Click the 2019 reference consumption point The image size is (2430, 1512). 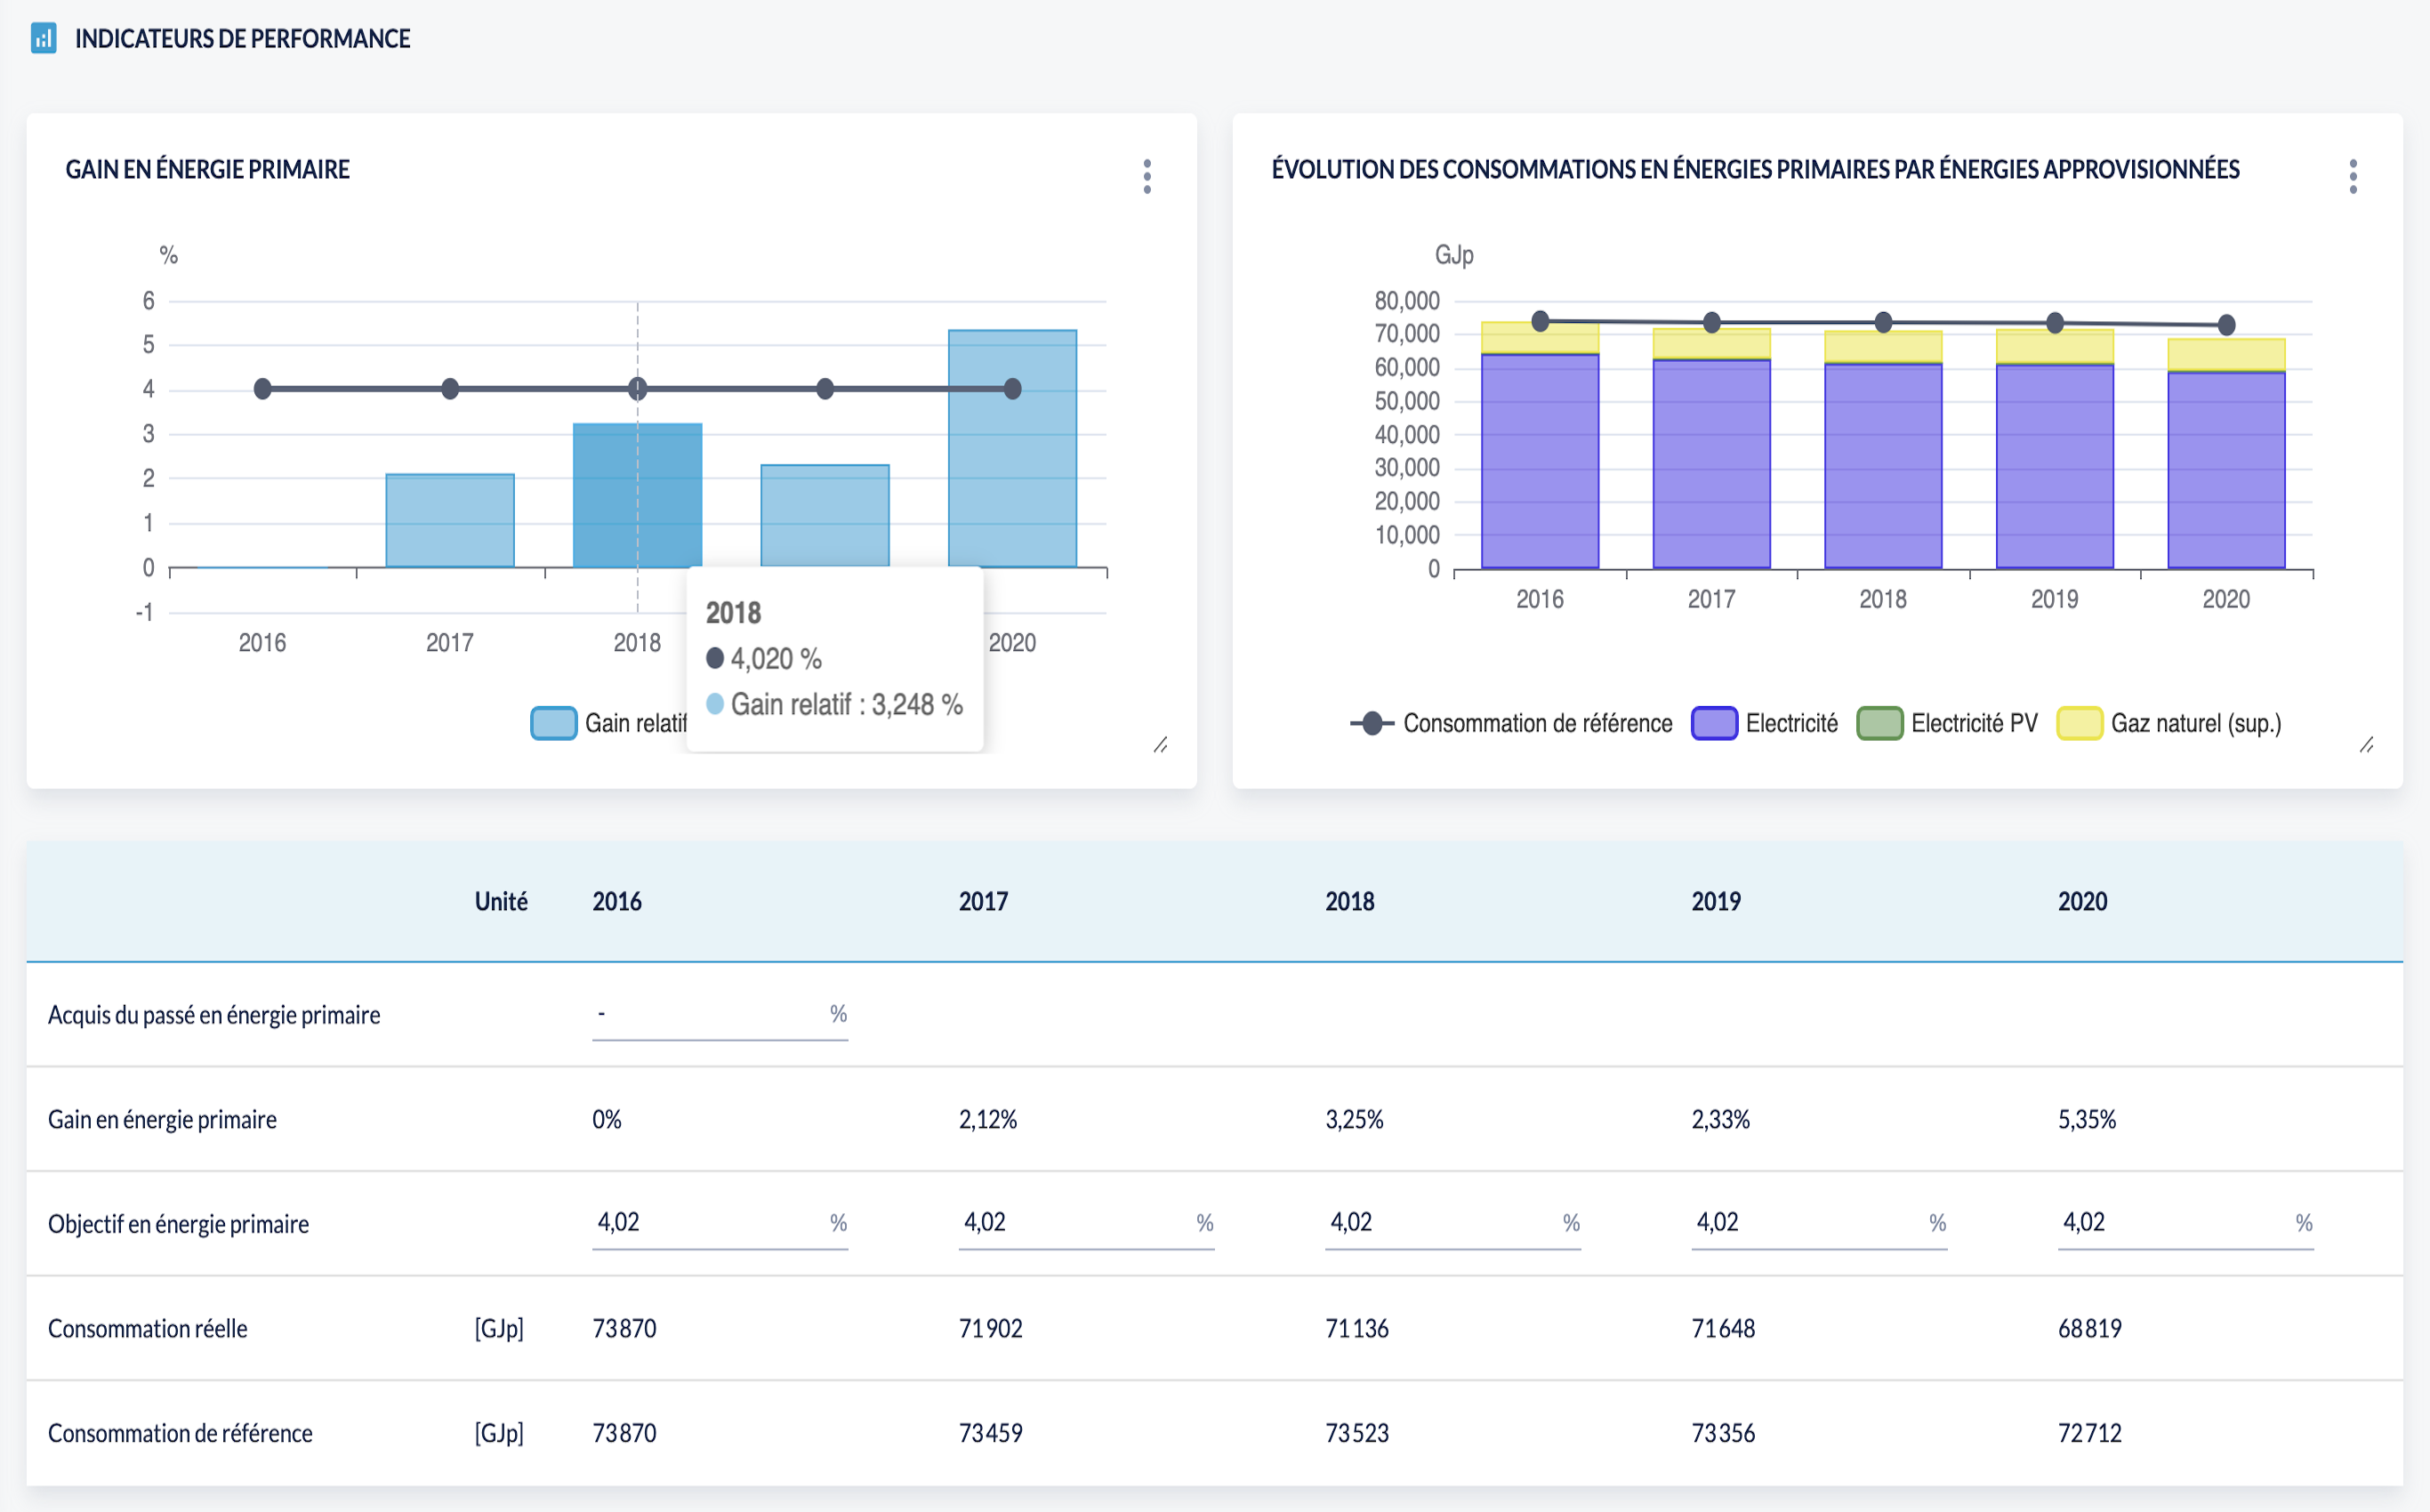2055,323
